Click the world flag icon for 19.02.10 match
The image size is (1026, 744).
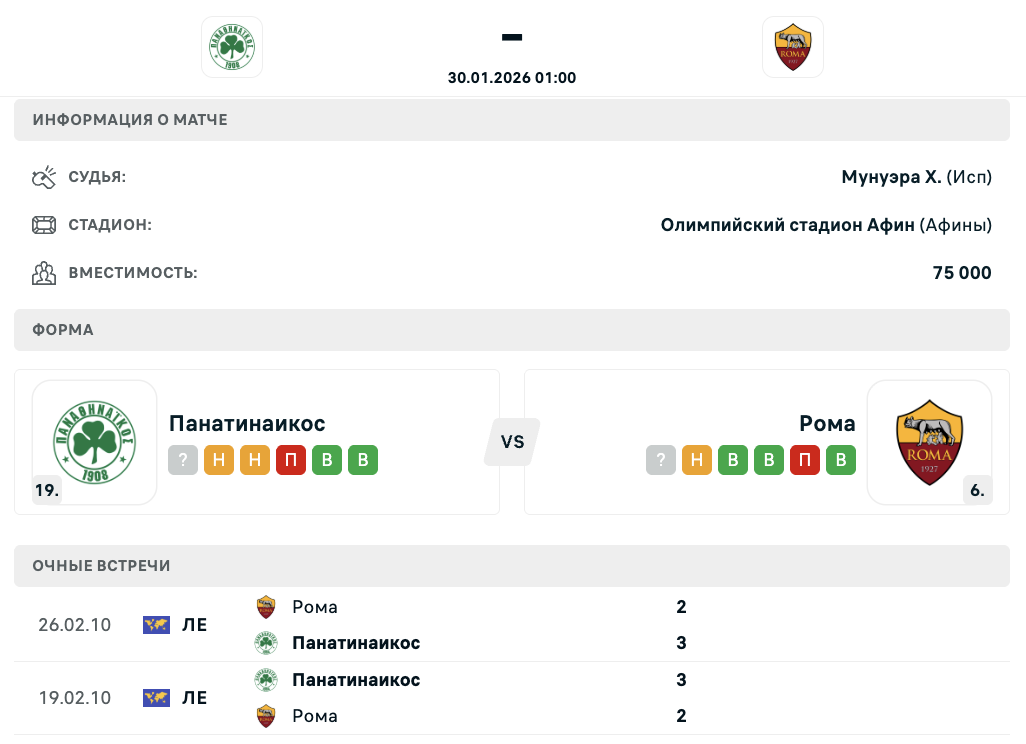pyautogui.click(x=155, y=698)
